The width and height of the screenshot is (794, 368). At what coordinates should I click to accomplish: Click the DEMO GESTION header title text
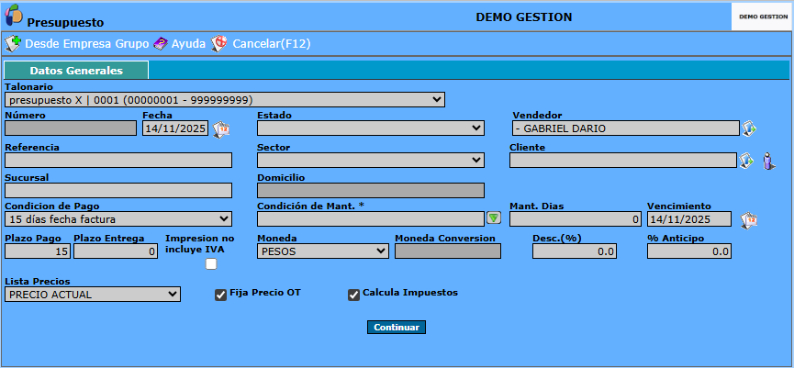(x=524, y=17)
